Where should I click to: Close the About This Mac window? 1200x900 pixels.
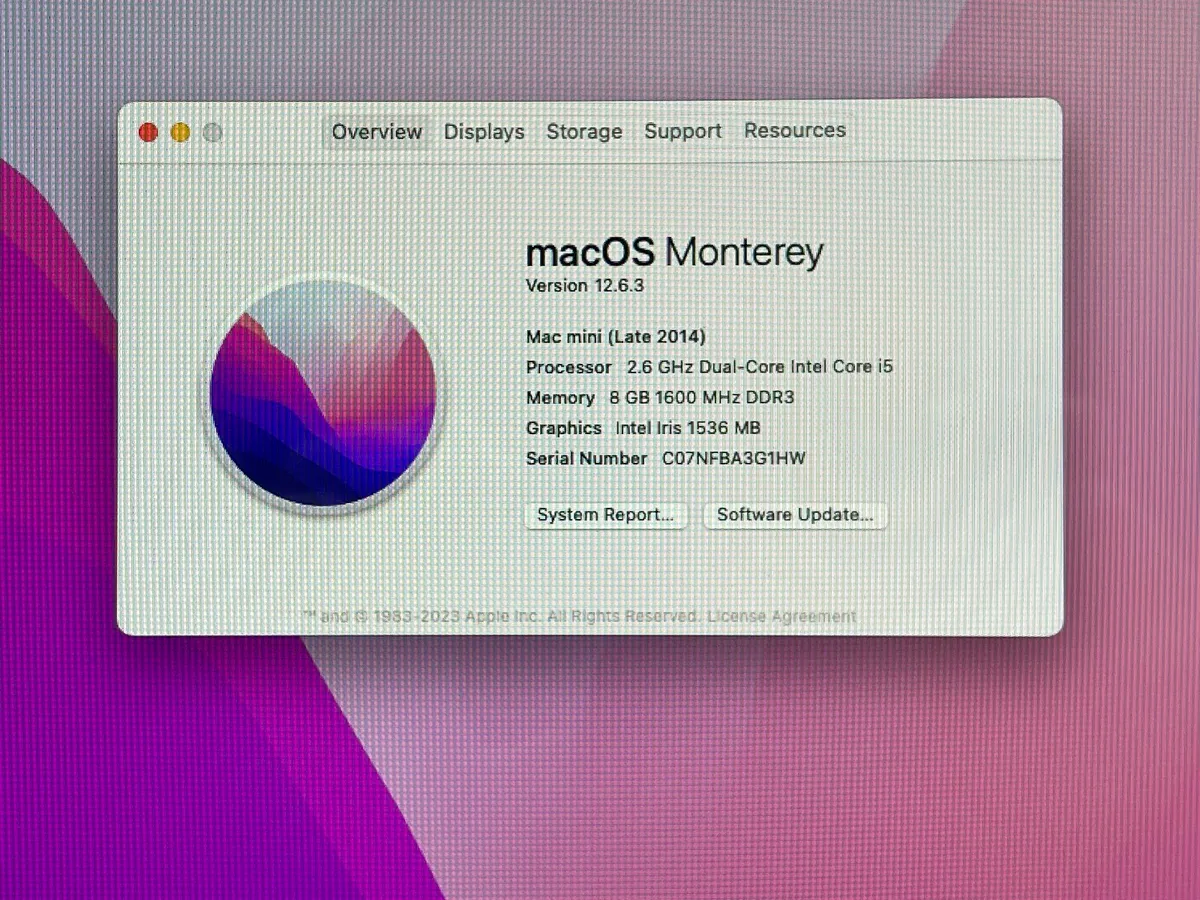click(148, 132)
